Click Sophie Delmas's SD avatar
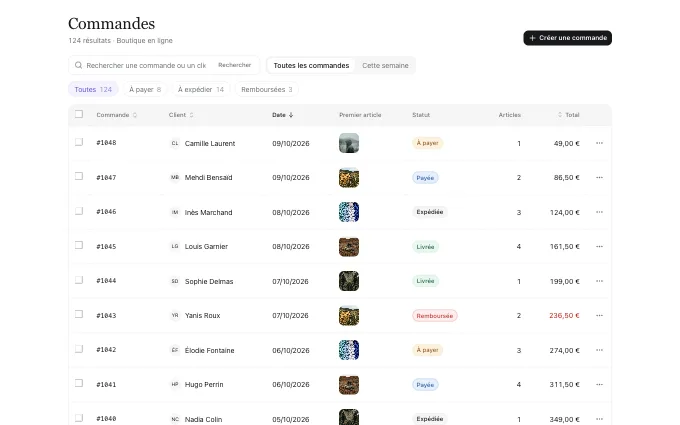680x425 pixels. click(x=175, y=281)
